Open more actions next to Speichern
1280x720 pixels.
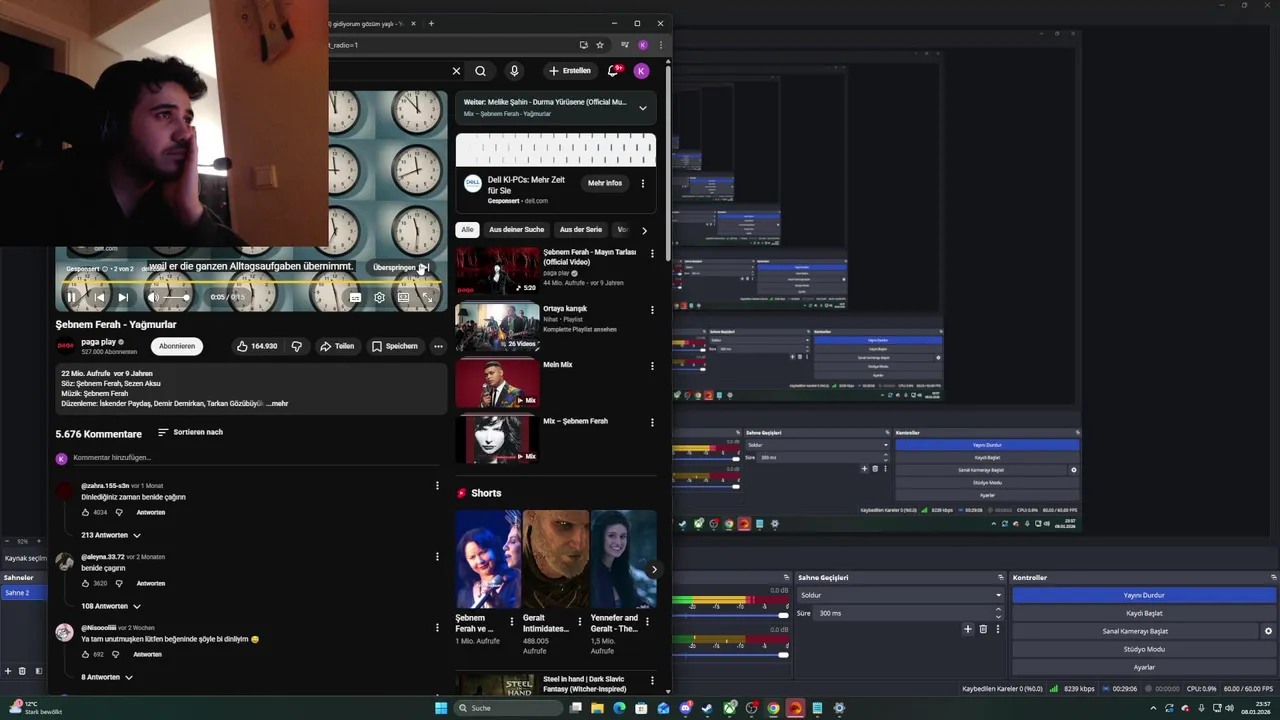point(438,346)
